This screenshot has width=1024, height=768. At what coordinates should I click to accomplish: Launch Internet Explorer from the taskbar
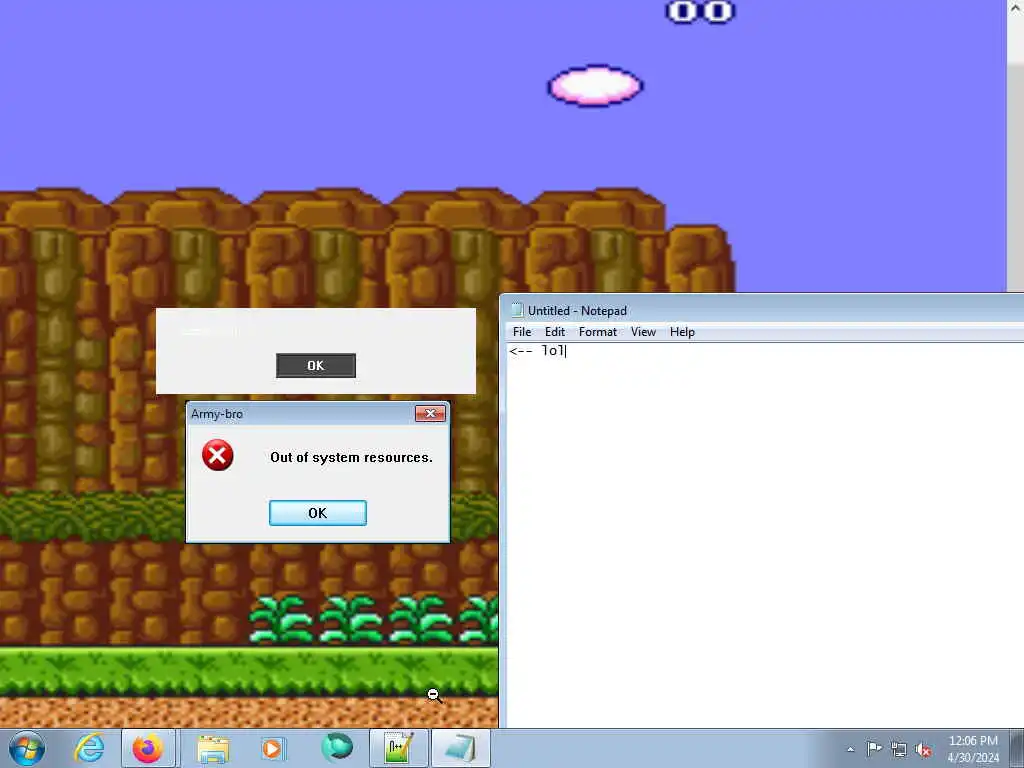[89, 748]
